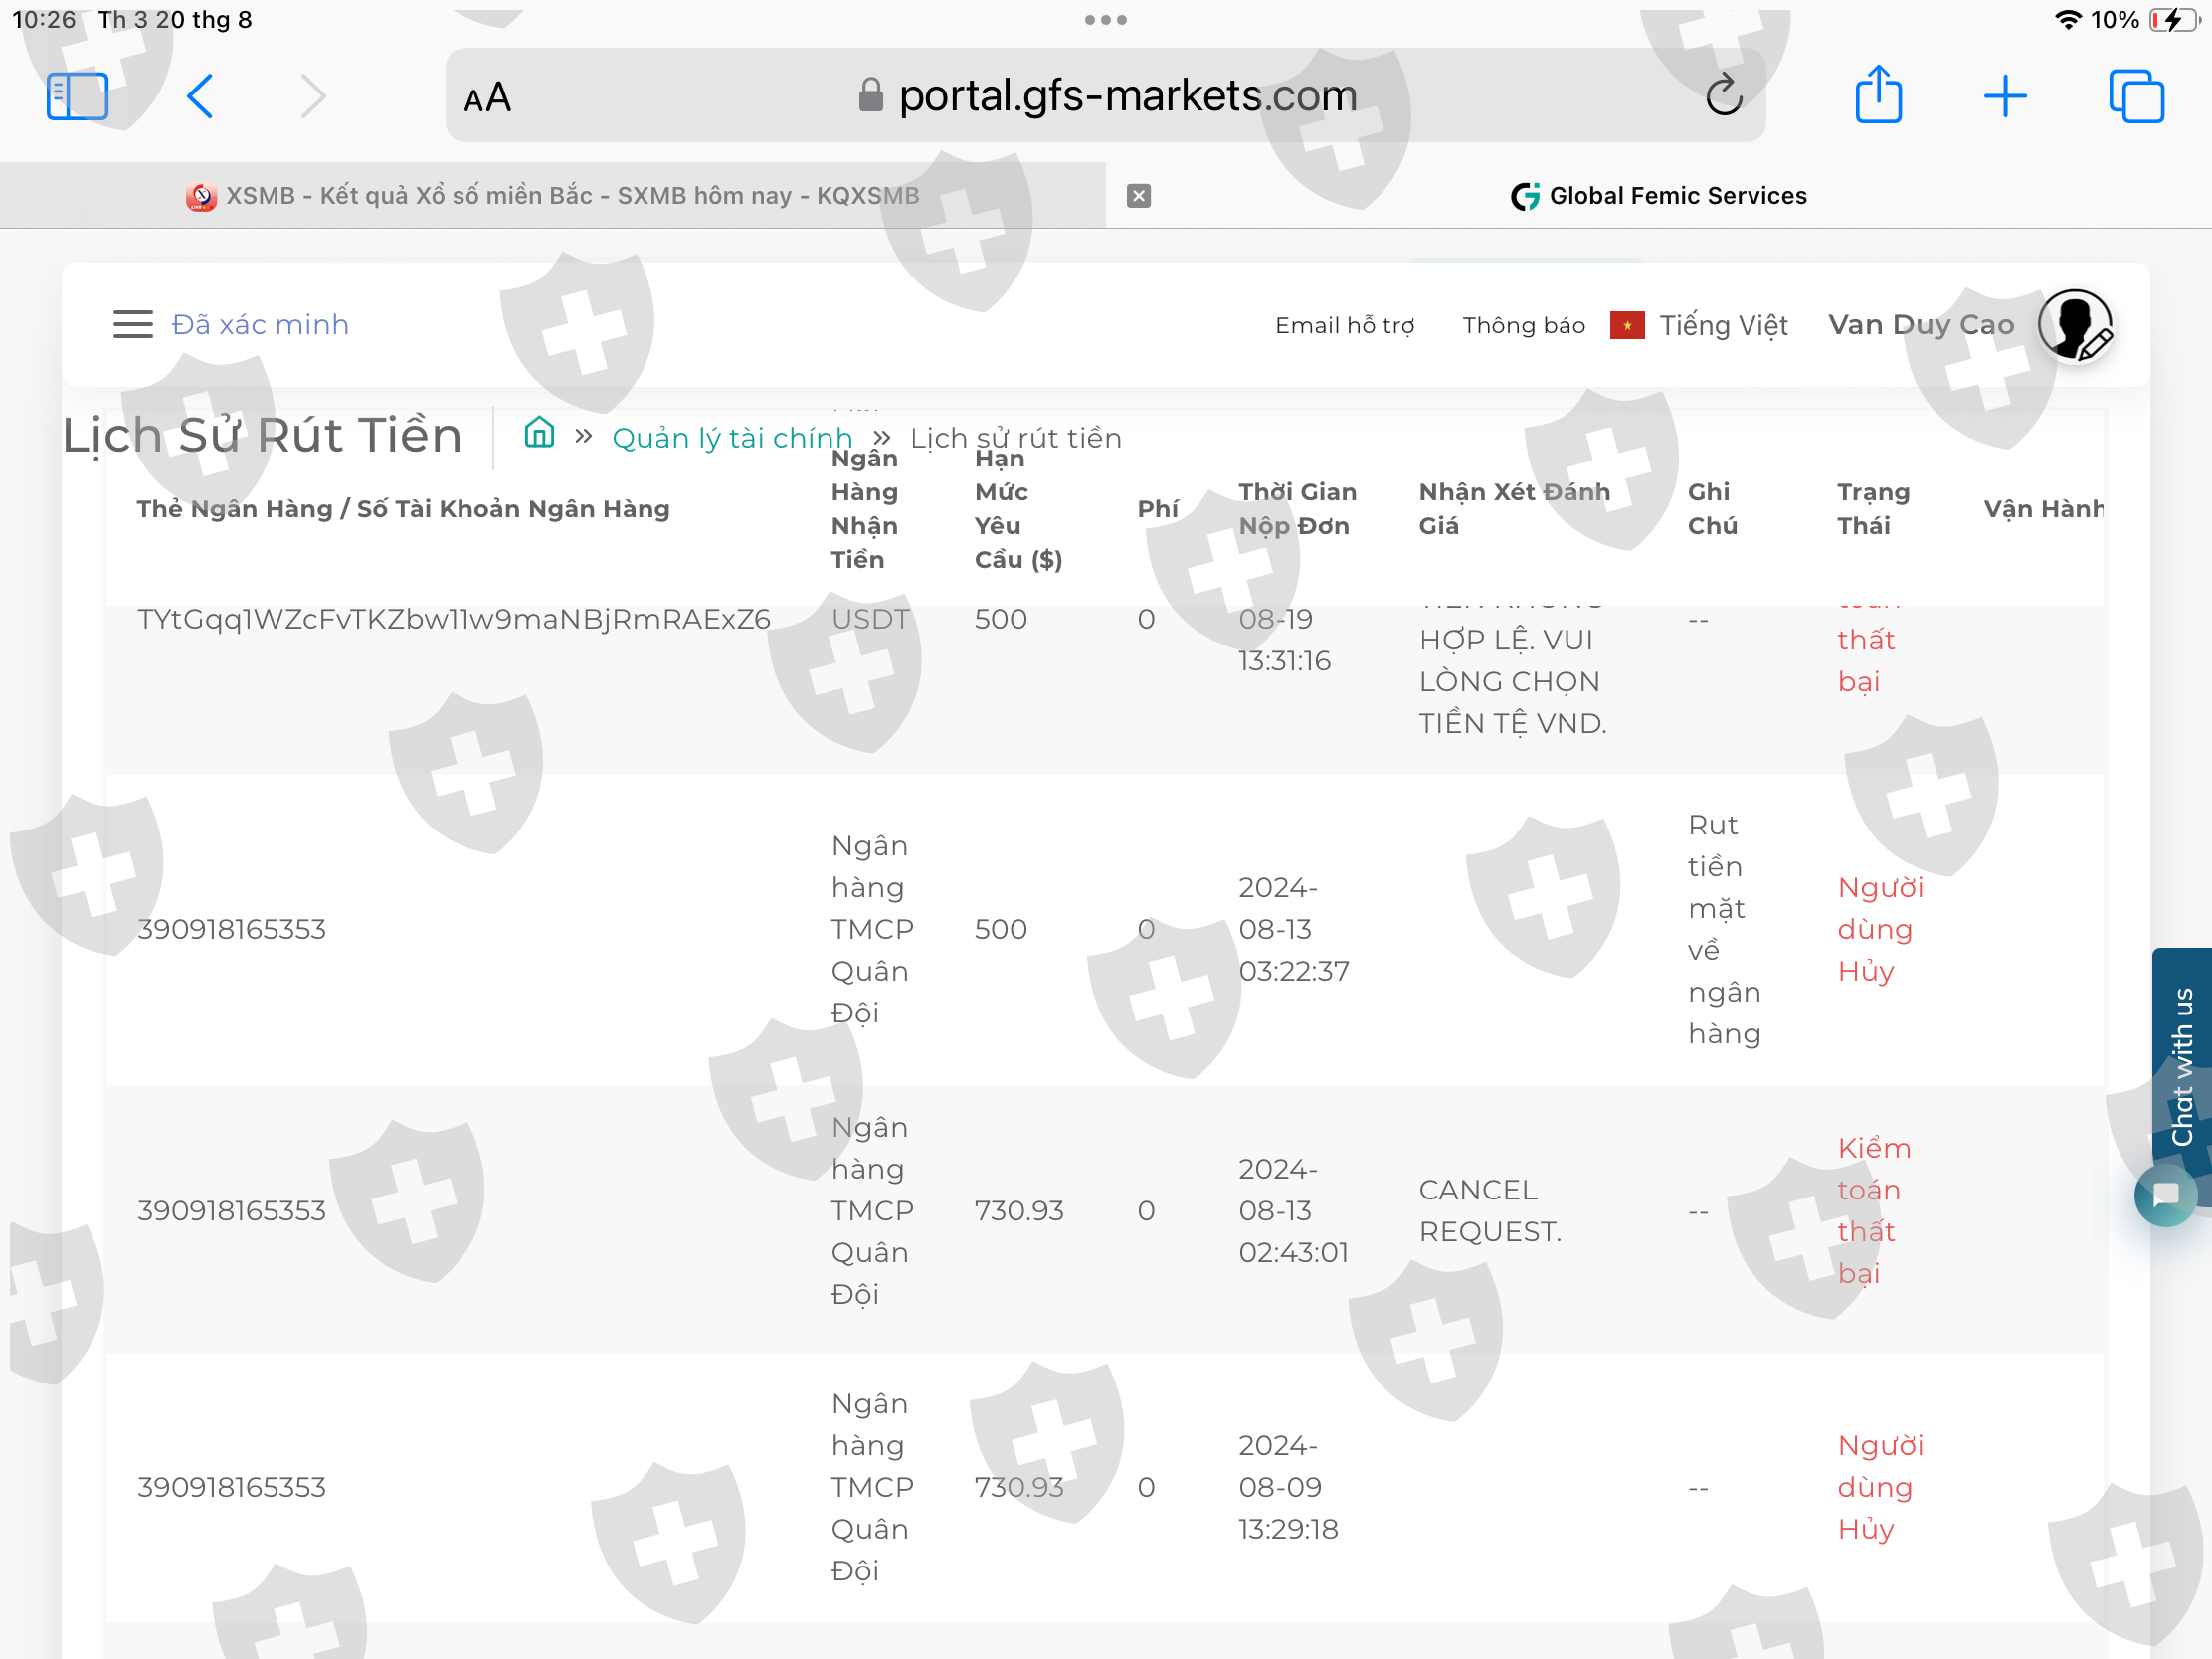Click the Email hỗ trợ link

pyautogui.click(x=1344, y=325)
